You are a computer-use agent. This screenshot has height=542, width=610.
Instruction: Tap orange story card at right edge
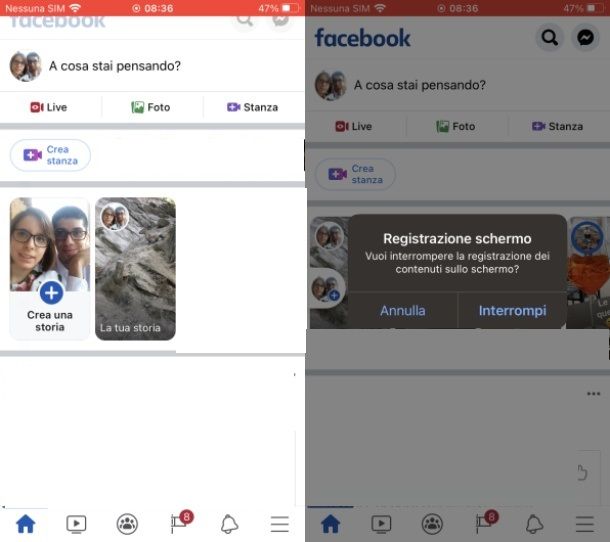[588, 272]
